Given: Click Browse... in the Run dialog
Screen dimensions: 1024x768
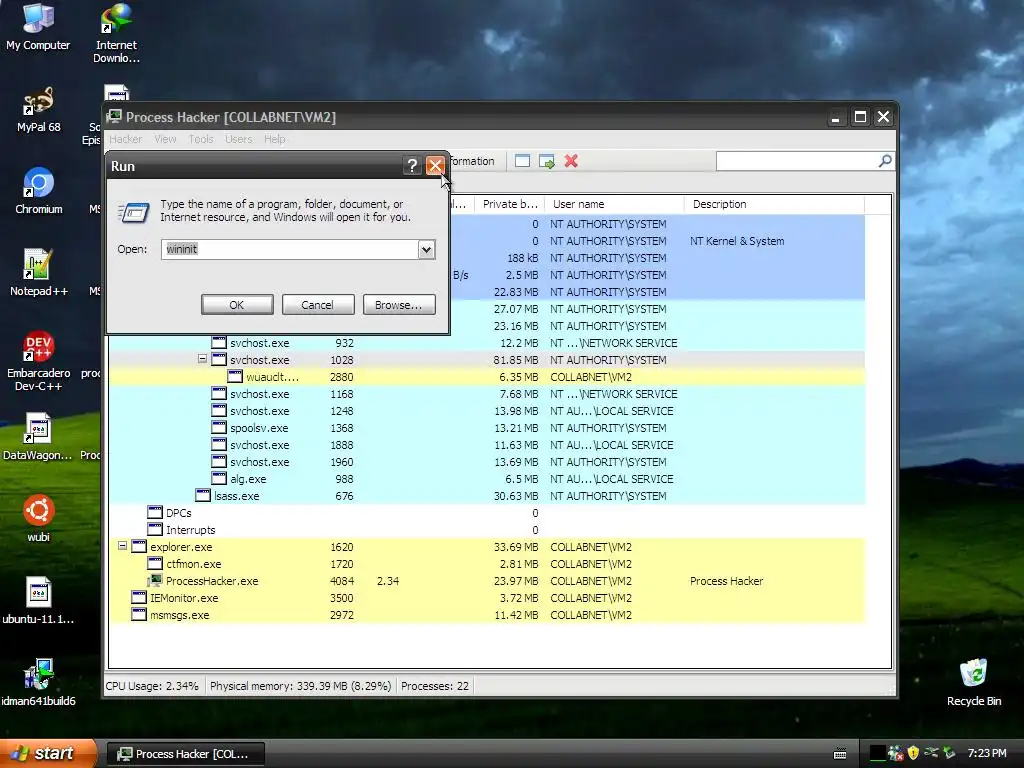Looking at the screenshot, I should click(399, 304).
